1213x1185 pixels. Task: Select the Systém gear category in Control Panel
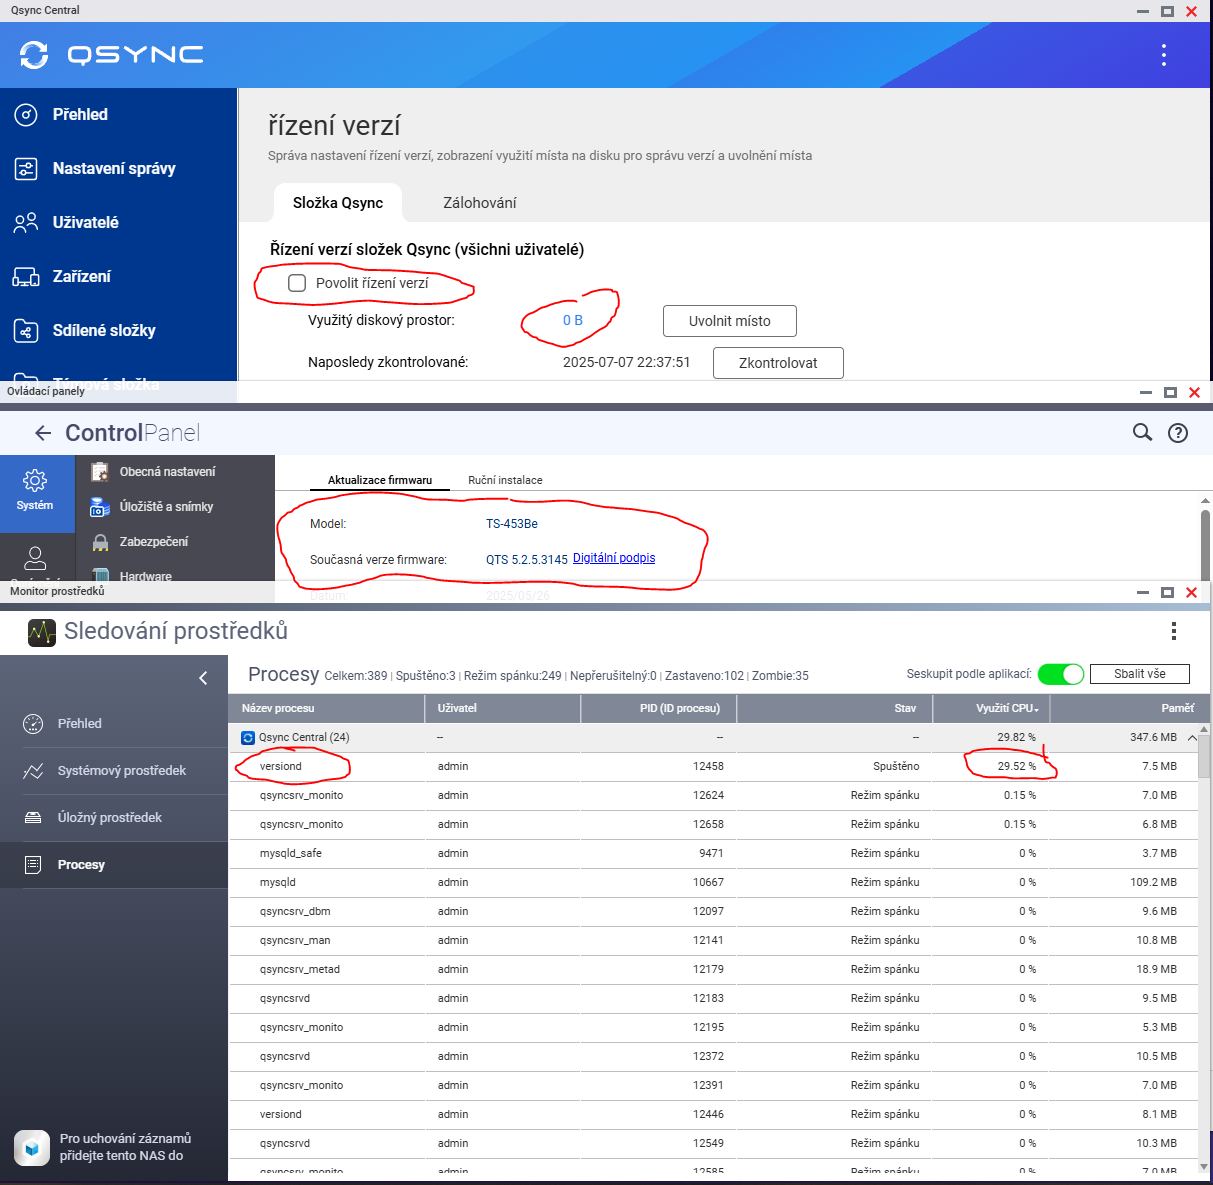[35, 491]
